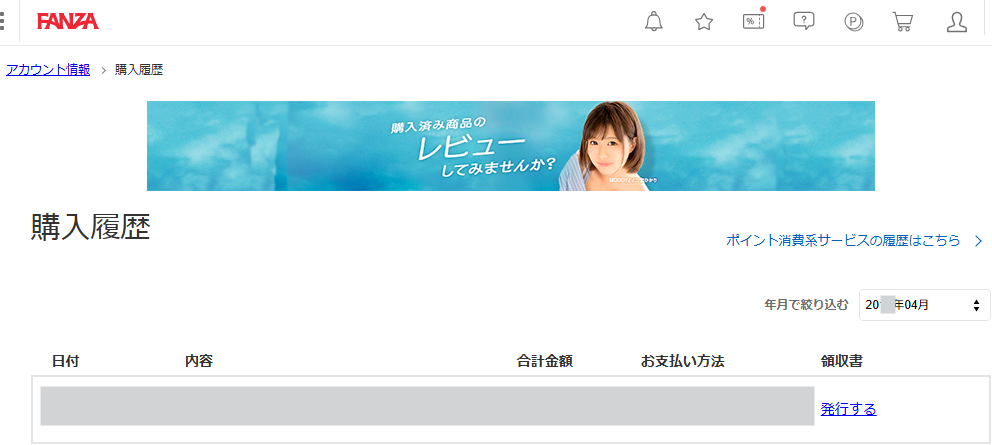
Task: Click the お支払い方法 column header
Action: pyautogui.click(x=682, y=361)
